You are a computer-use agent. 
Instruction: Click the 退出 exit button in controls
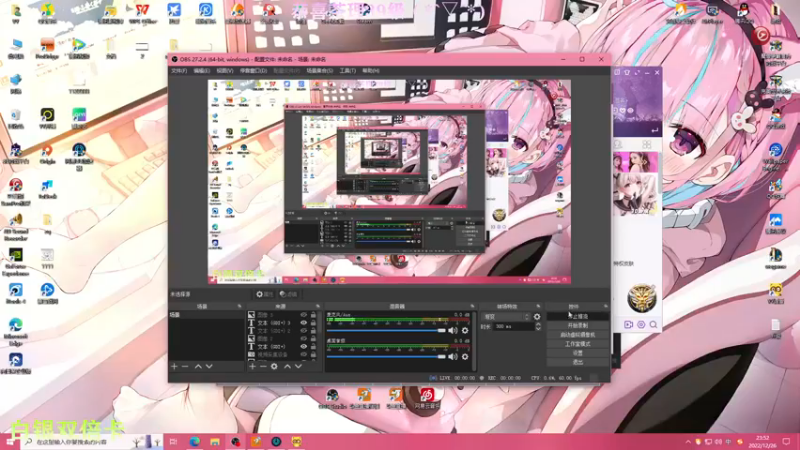point(578,362)
